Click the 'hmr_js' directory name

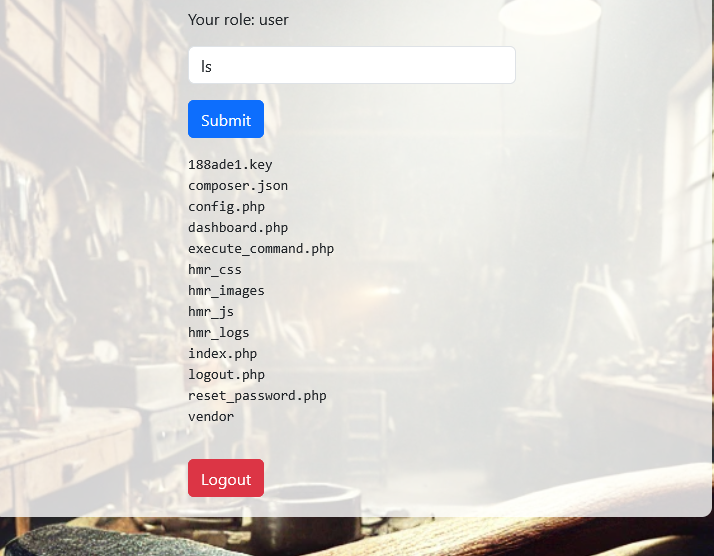[211, 311]
